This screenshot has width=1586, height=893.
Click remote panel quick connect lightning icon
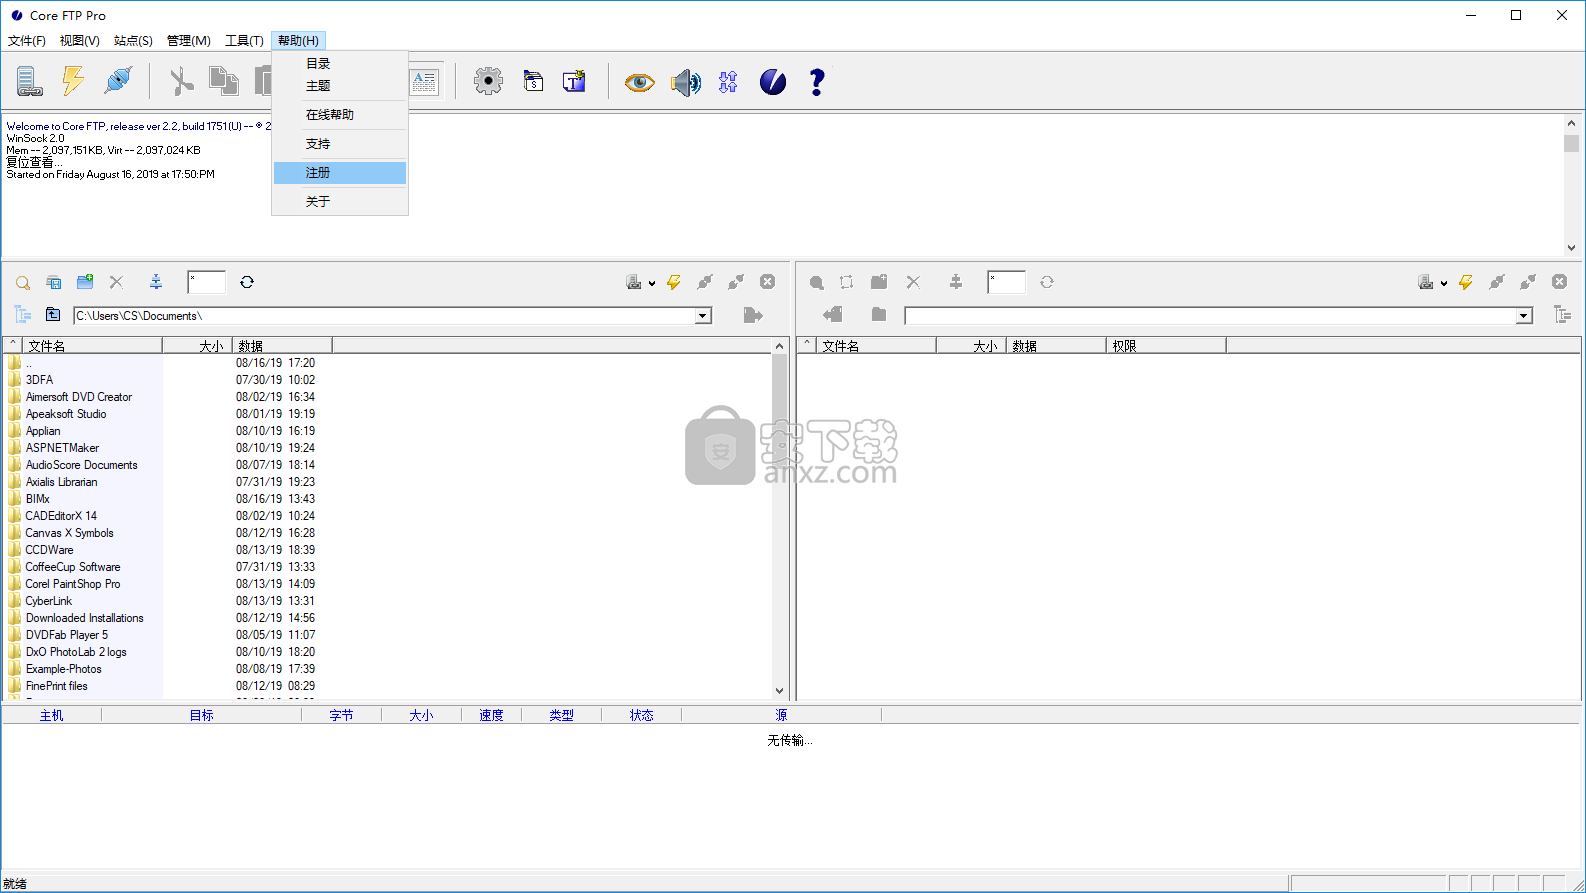1466,282
